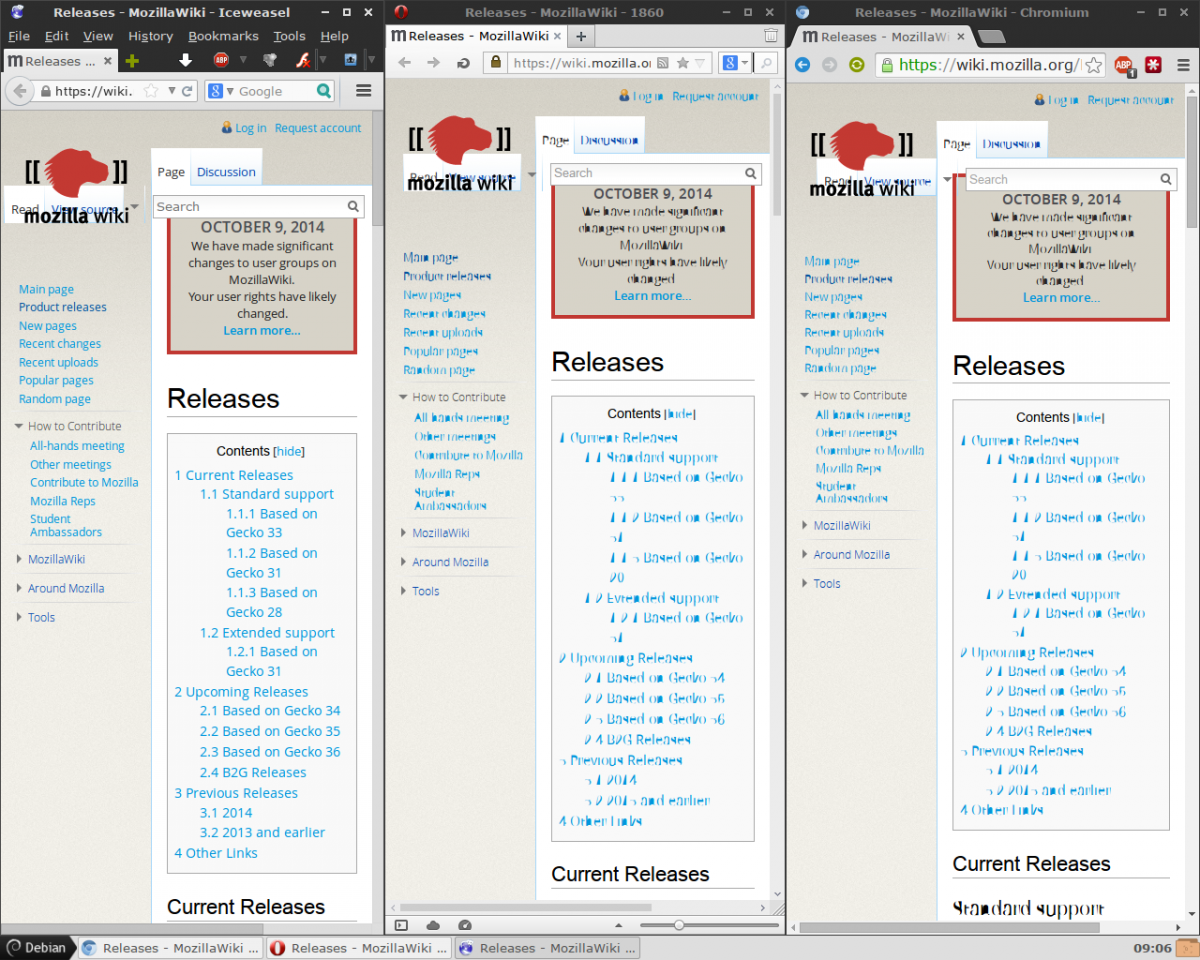The height and width of the screenshot is (960, 1200).
Task: Expand Tools section in Chromium sidebar
Action: (x=804, y=583)
